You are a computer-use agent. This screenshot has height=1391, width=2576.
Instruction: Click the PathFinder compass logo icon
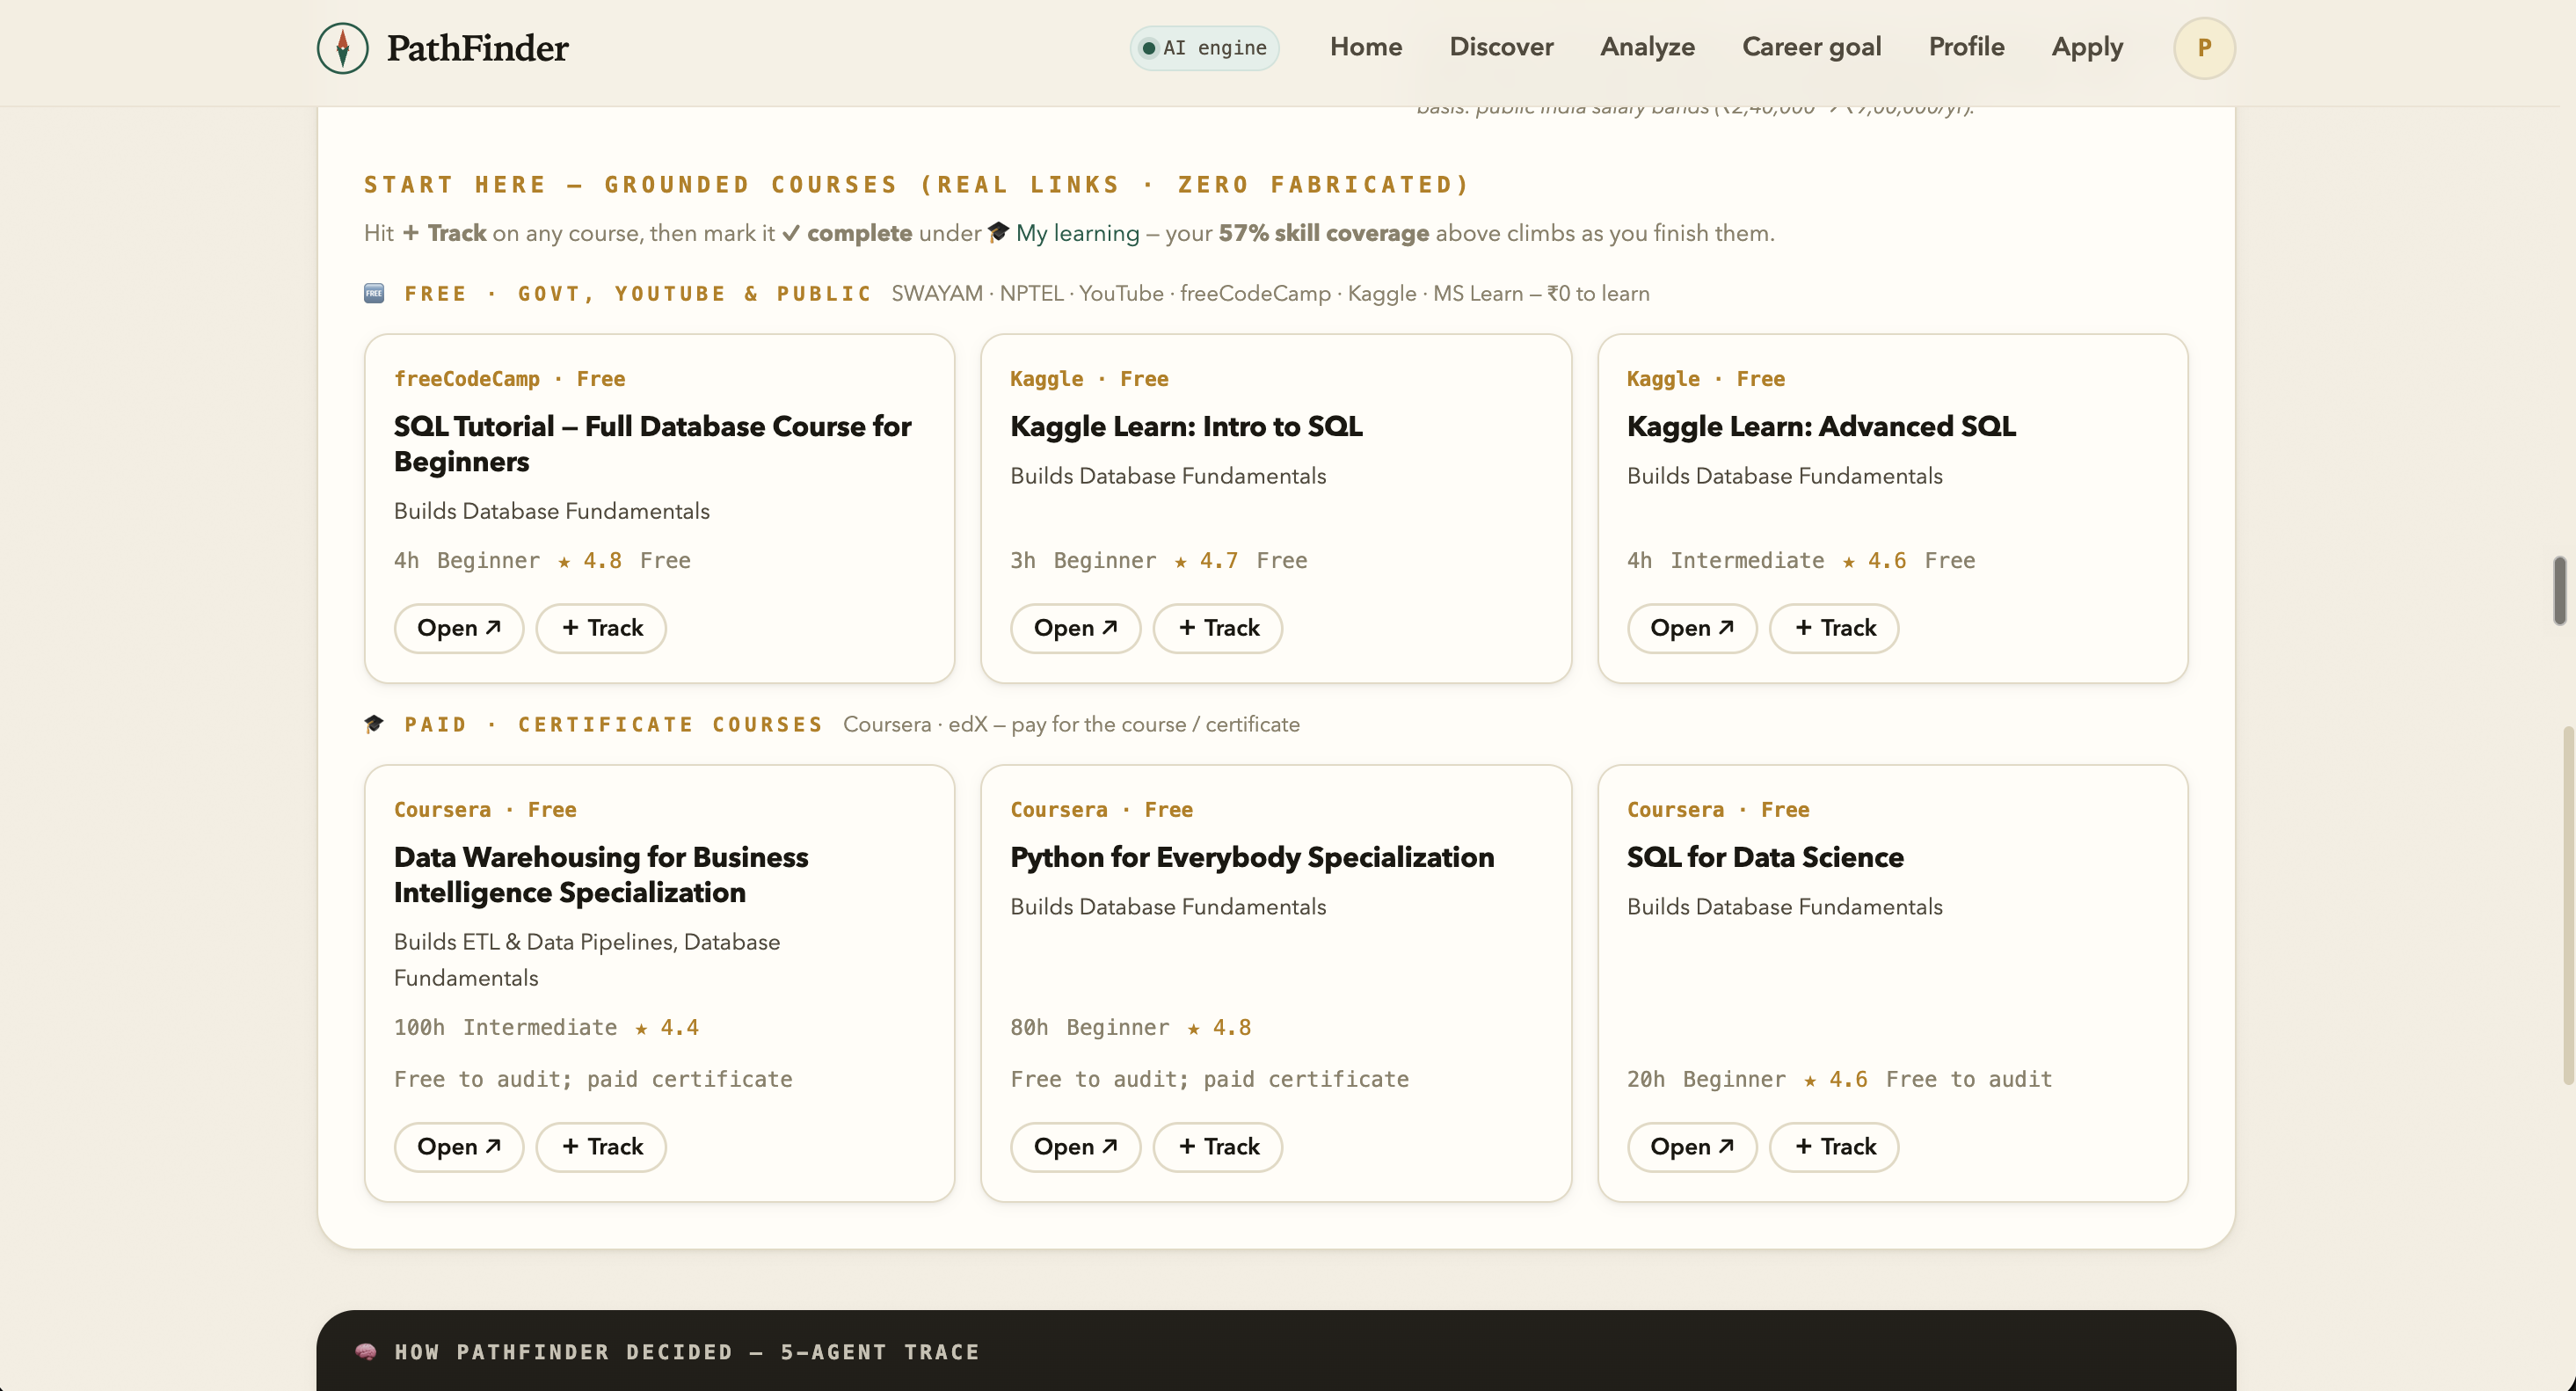click(342, 47)
